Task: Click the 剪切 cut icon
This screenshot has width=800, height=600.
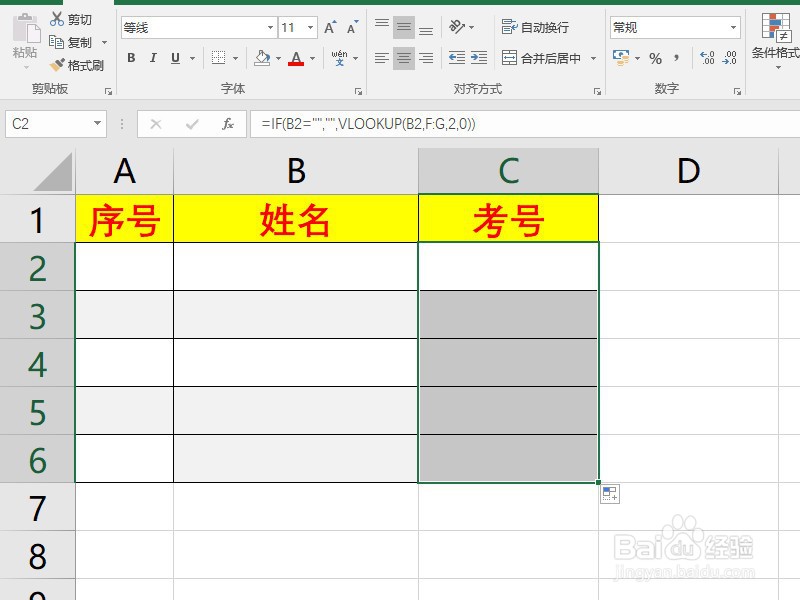Action: [x=57, y=19]
